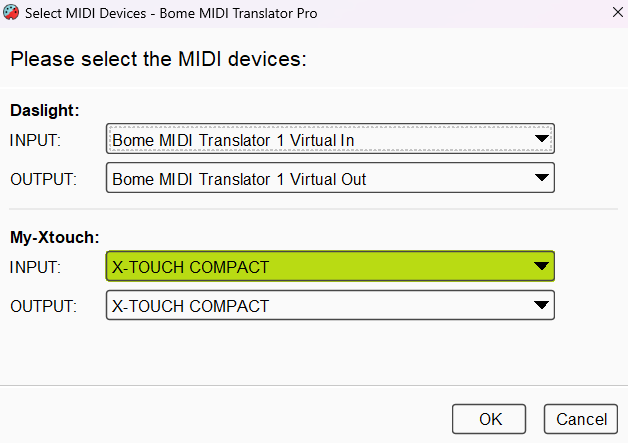Click the Daslight OUTPUT dropdown arrow

tap(541, 178)
